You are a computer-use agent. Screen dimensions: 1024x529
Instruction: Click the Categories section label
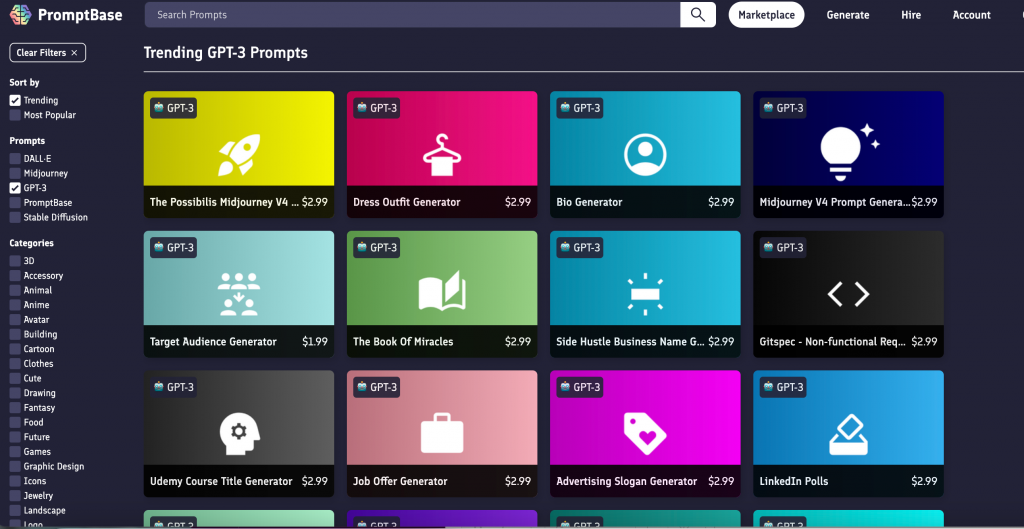tap(31, 243)
